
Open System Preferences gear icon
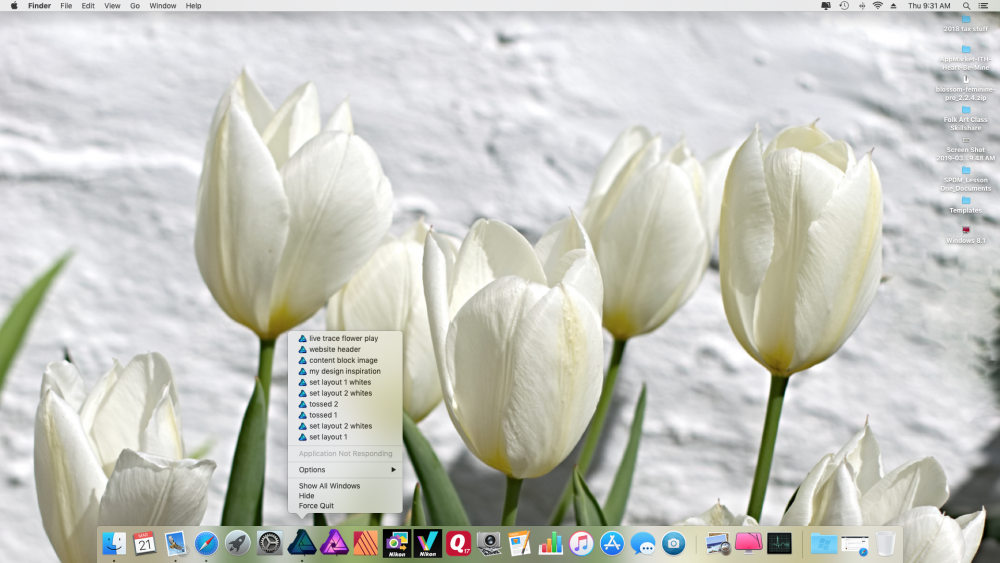click(x=269, y=544)
